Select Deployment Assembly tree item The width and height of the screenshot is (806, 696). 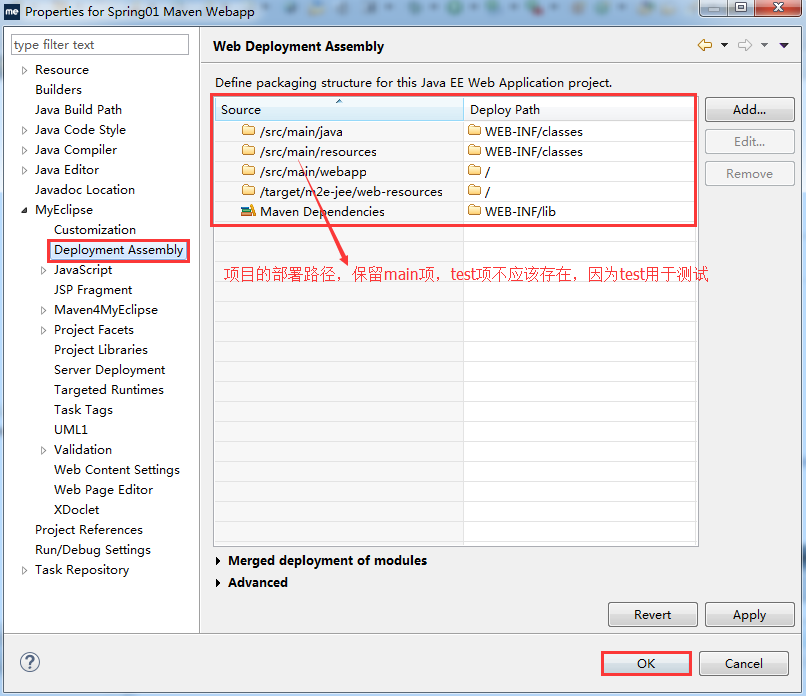(x=119, y=250)
